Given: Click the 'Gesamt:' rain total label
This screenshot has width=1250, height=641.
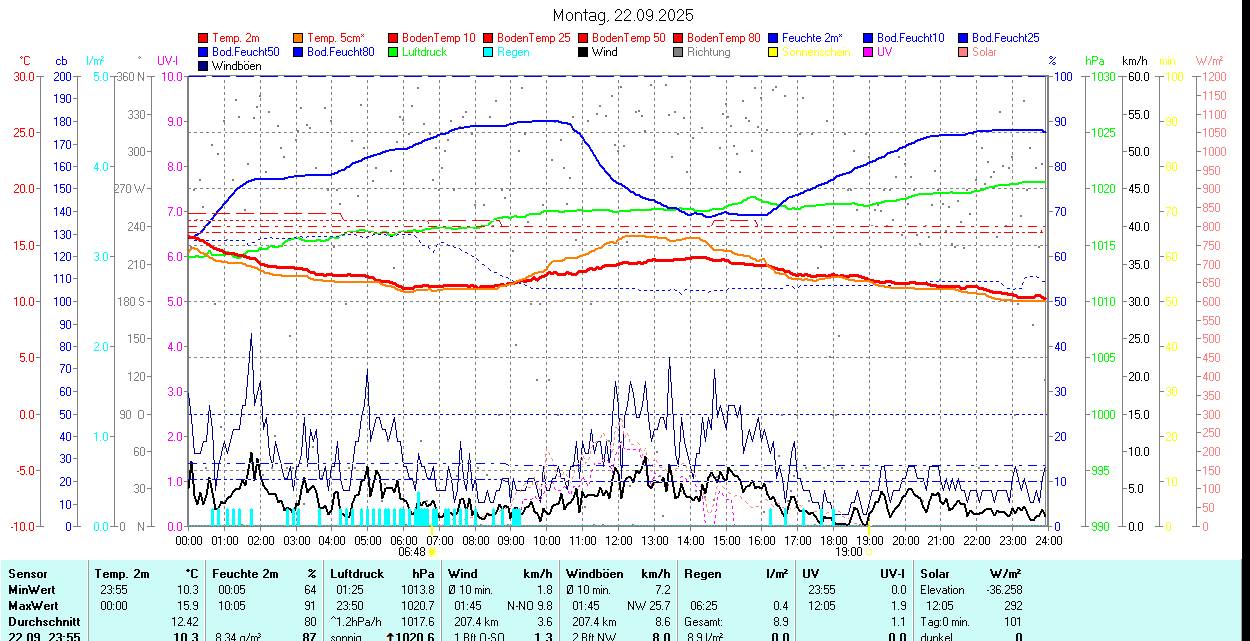Looking at the screenshot, I should pos(703,622).
